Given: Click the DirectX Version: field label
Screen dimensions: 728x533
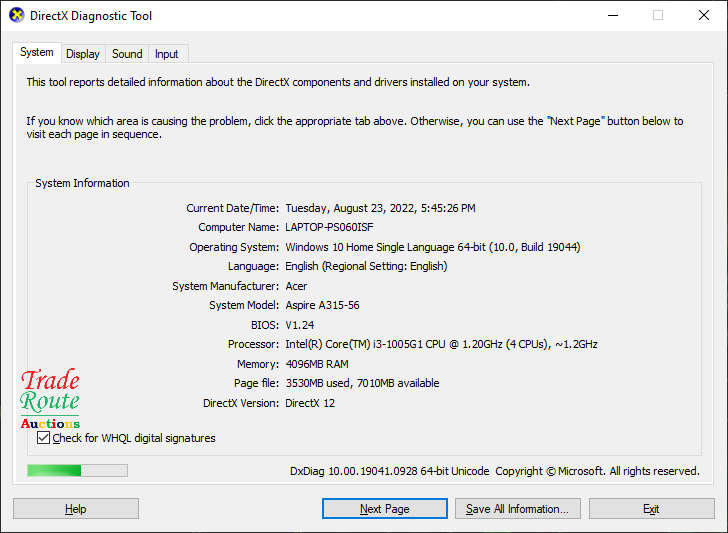Looking at the screenshot, I should pos(241,403).
